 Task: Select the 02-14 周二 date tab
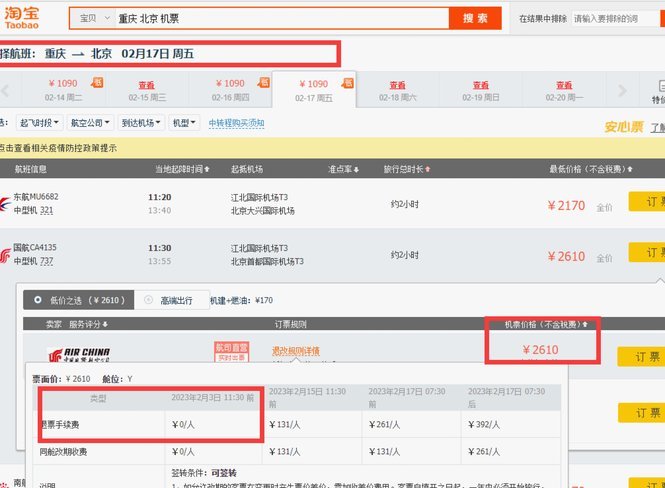point(63,90)
